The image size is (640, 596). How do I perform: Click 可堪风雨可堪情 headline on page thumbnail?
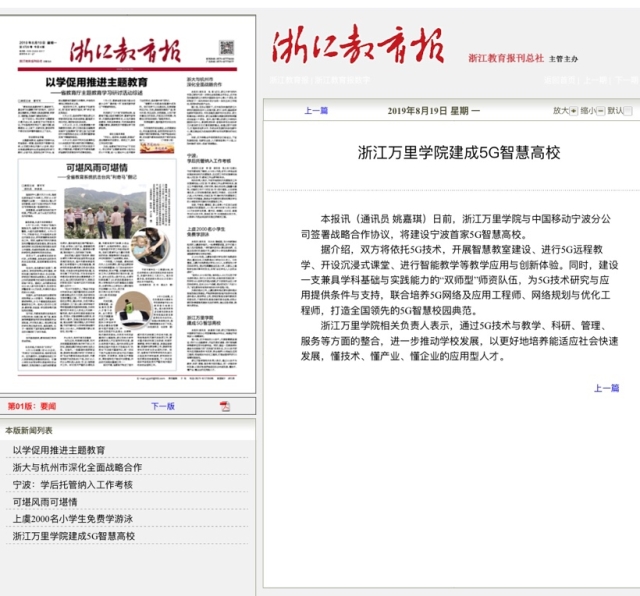97,168
